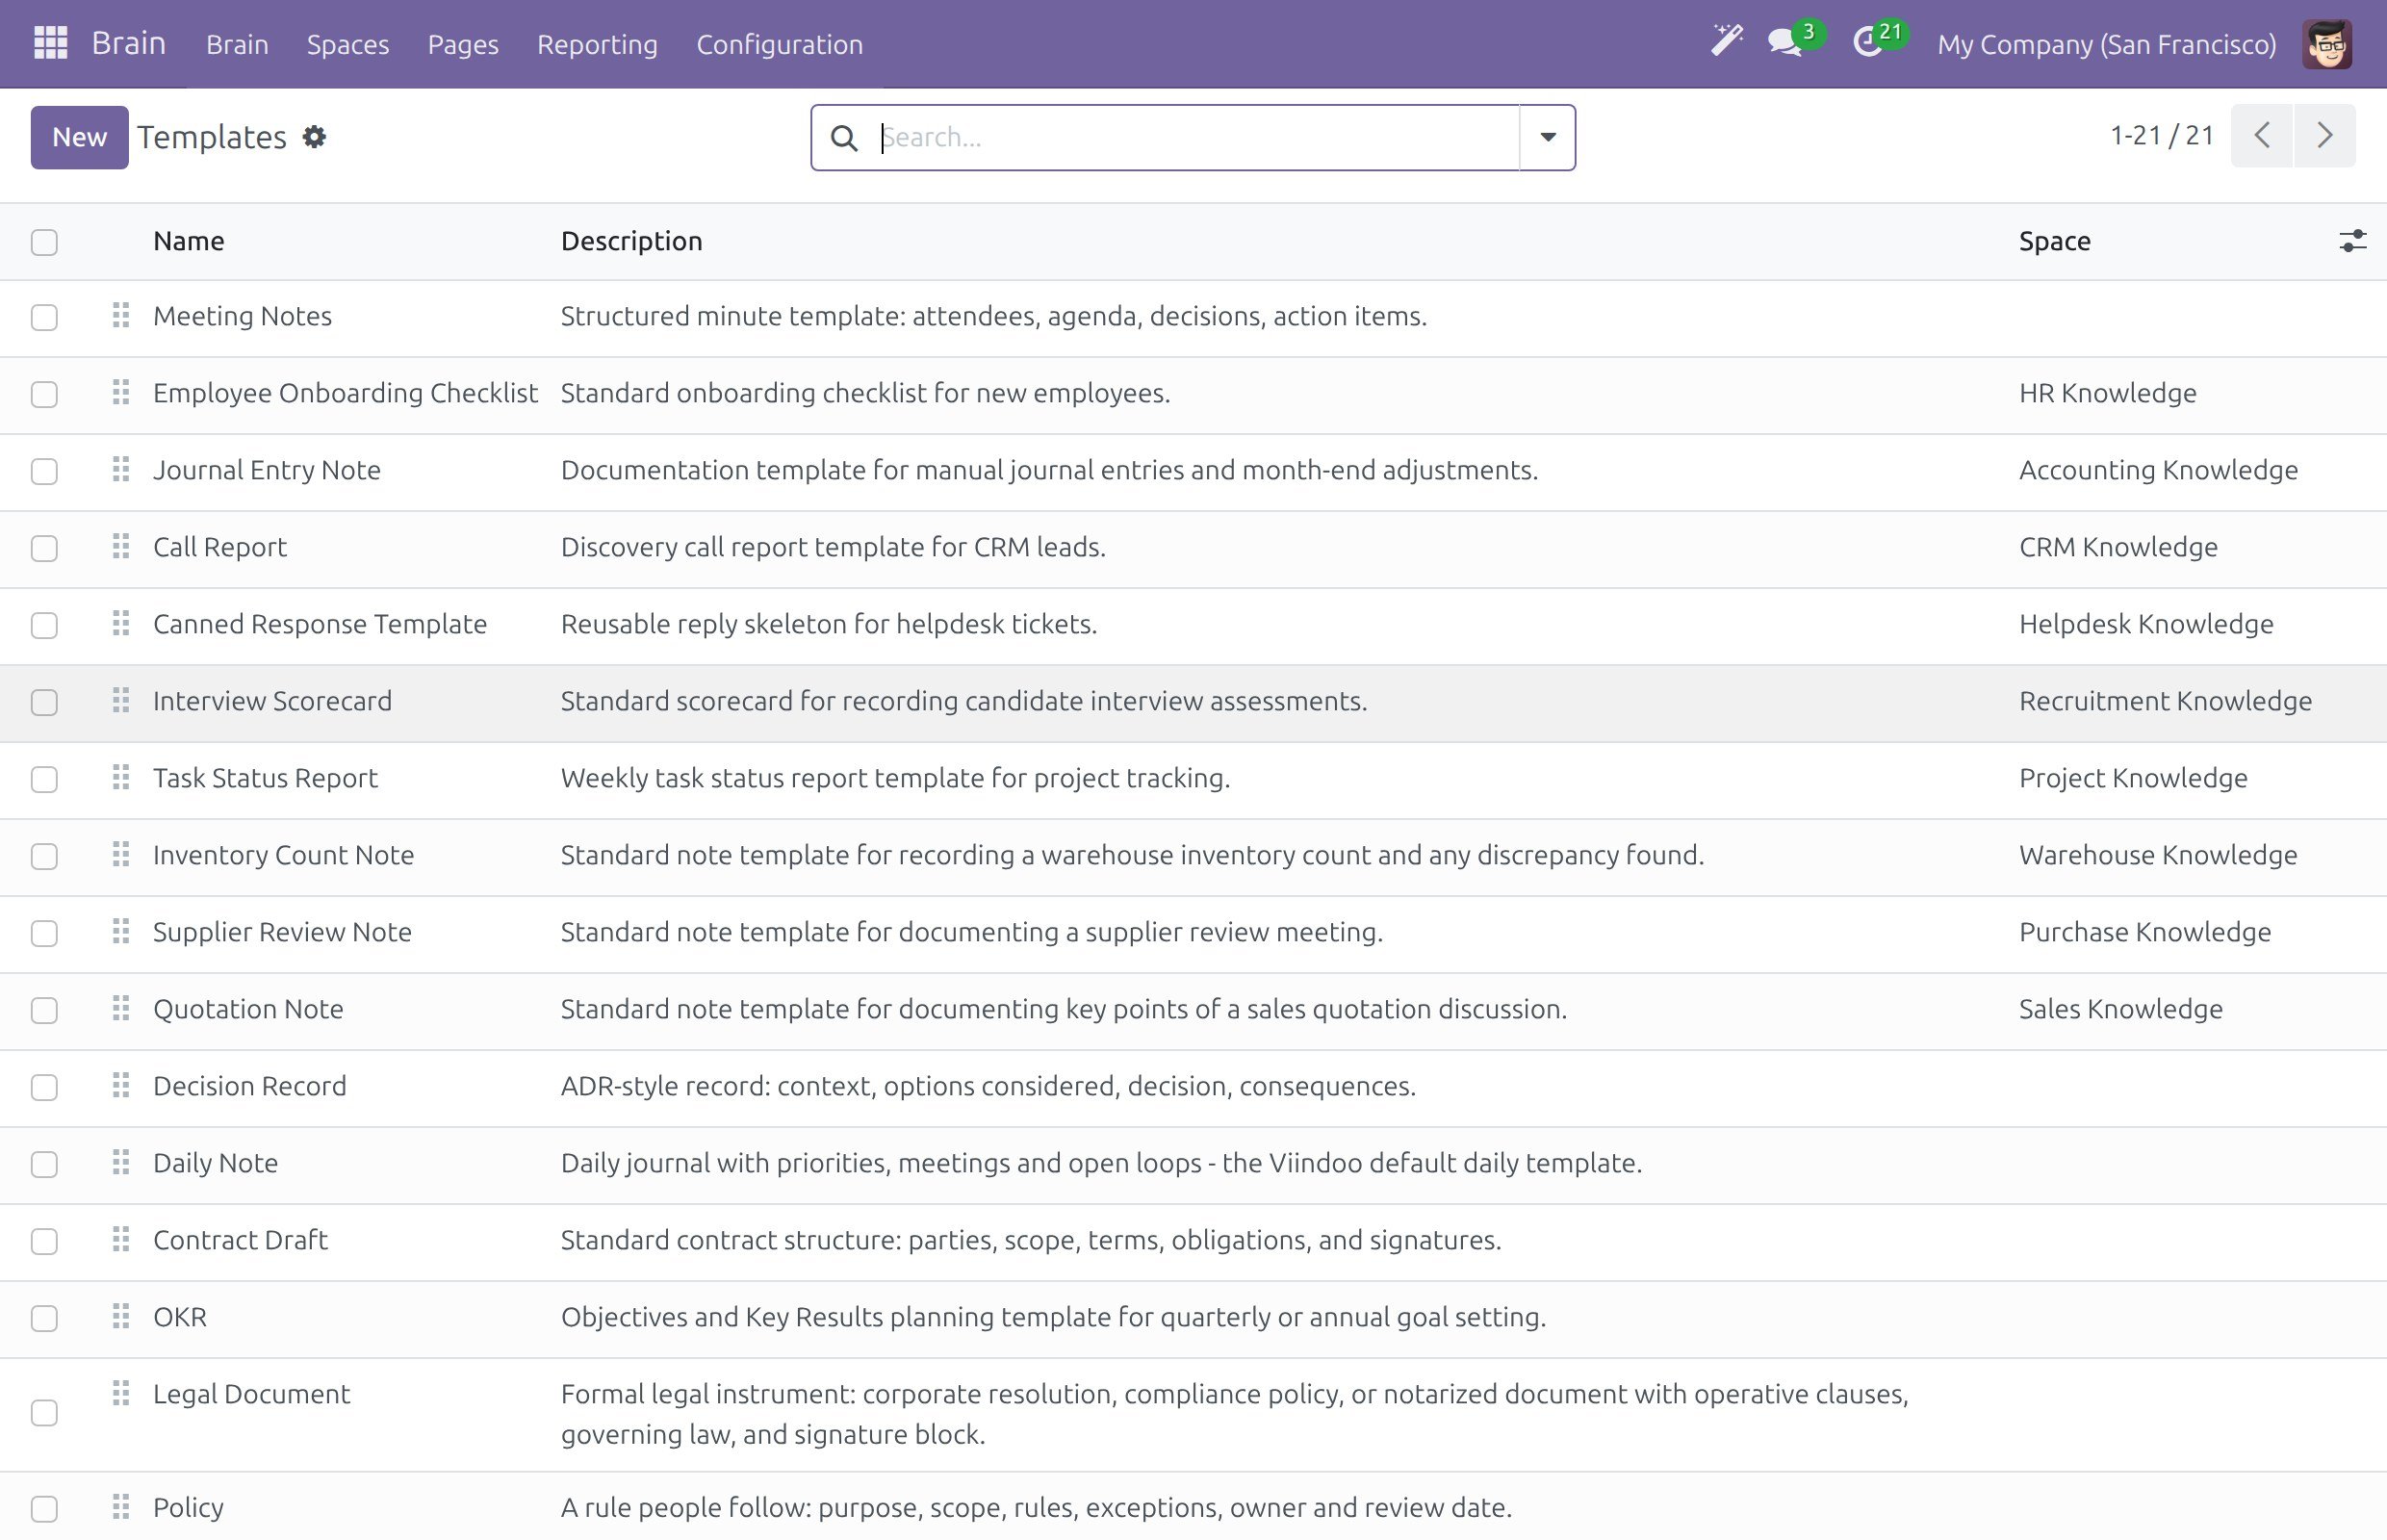This screenshot has height=1540, width=2387.
Task: Check the Meeting Notes row checkbox
Action: tap(44, 317)
